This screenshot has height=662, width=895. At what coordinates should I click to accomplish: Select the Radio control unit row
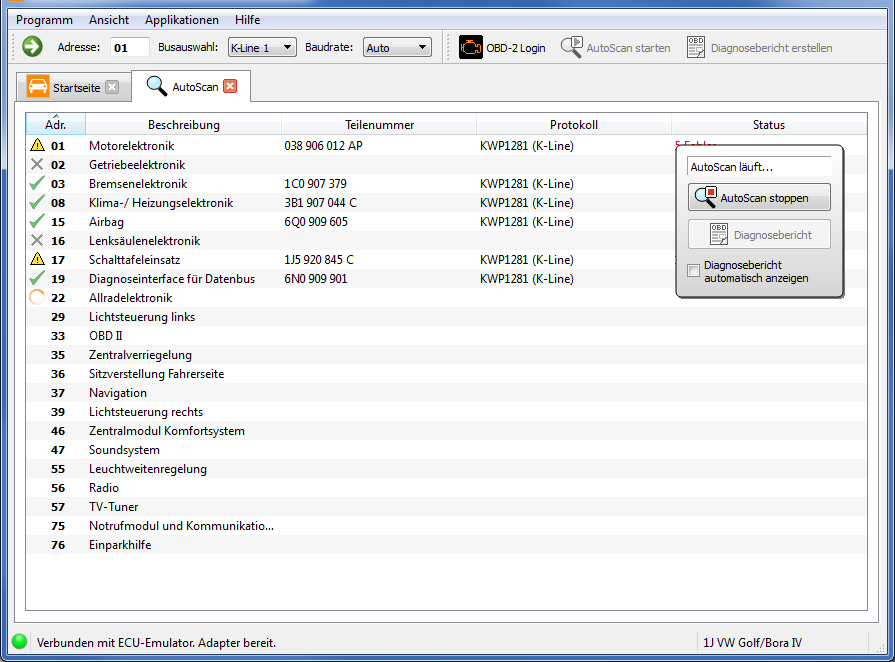(104, 488)
